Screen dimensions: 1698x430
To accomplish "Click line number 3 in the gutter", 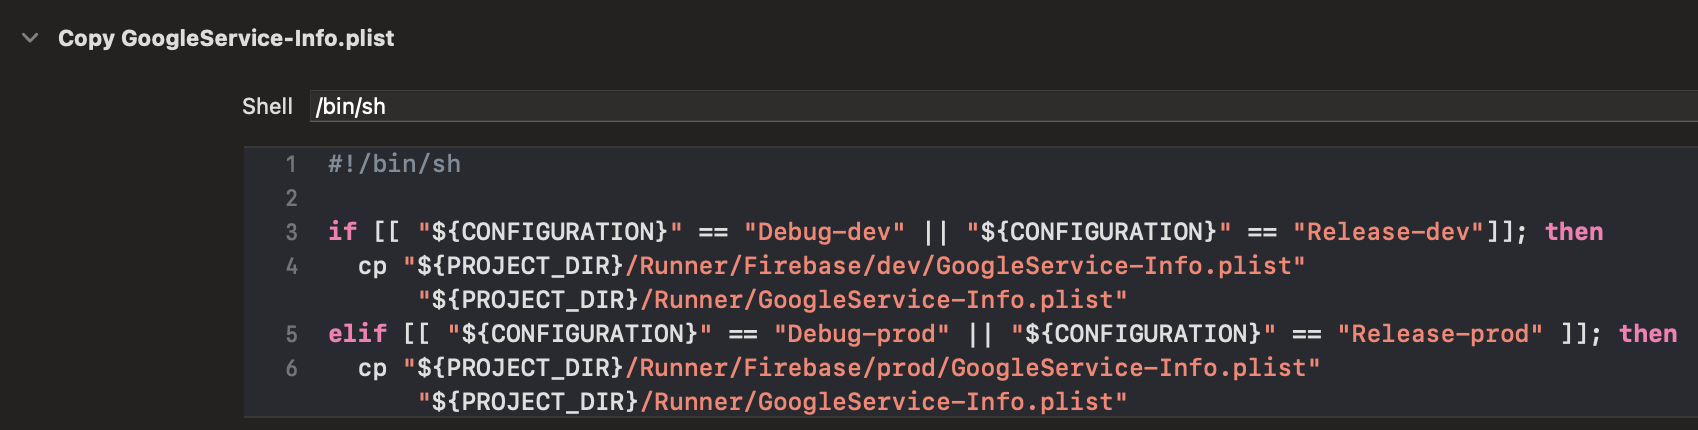I will point(291,232).
